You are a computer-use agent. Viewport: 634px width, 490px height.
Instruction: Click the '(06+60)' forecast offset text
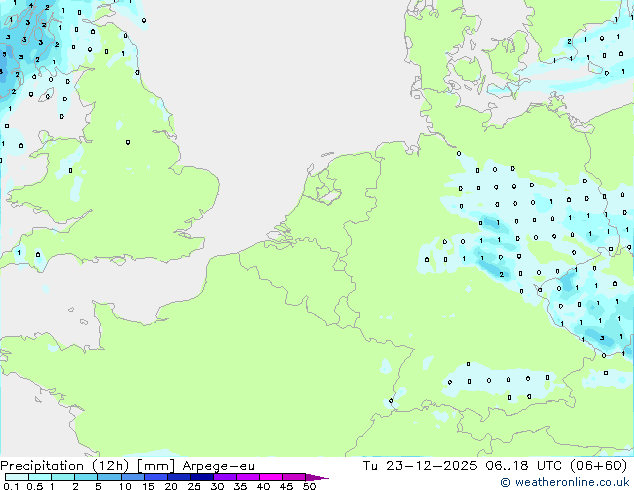pyautogui.click(x=598, y=465)
